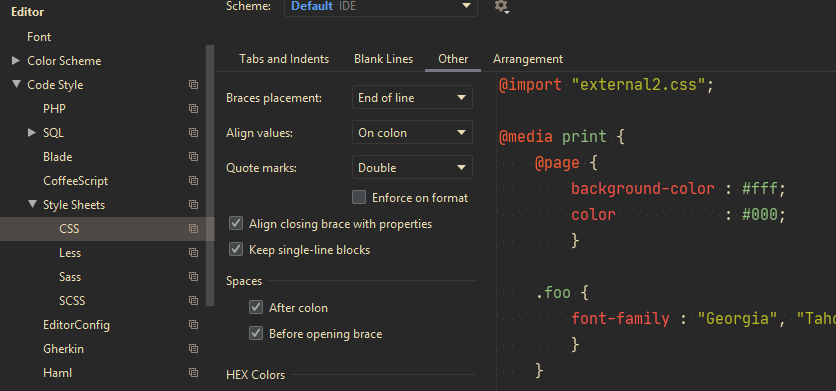Image resolution: width=836 pixels, height=391 pixels.
Task: Click the copy-settings icon next to Gherkin
Action: pyautogui.click(x=194, y=349)
